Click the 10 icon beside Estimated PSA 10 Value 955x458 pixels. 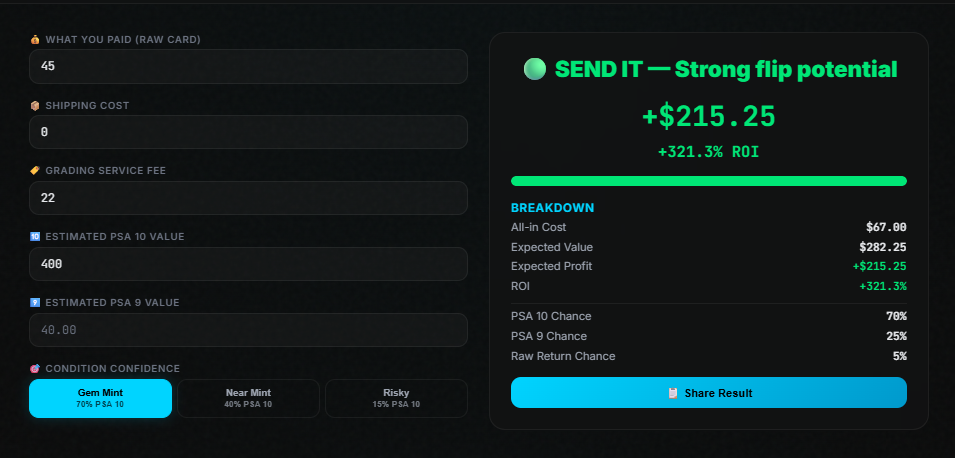(35, 237)
